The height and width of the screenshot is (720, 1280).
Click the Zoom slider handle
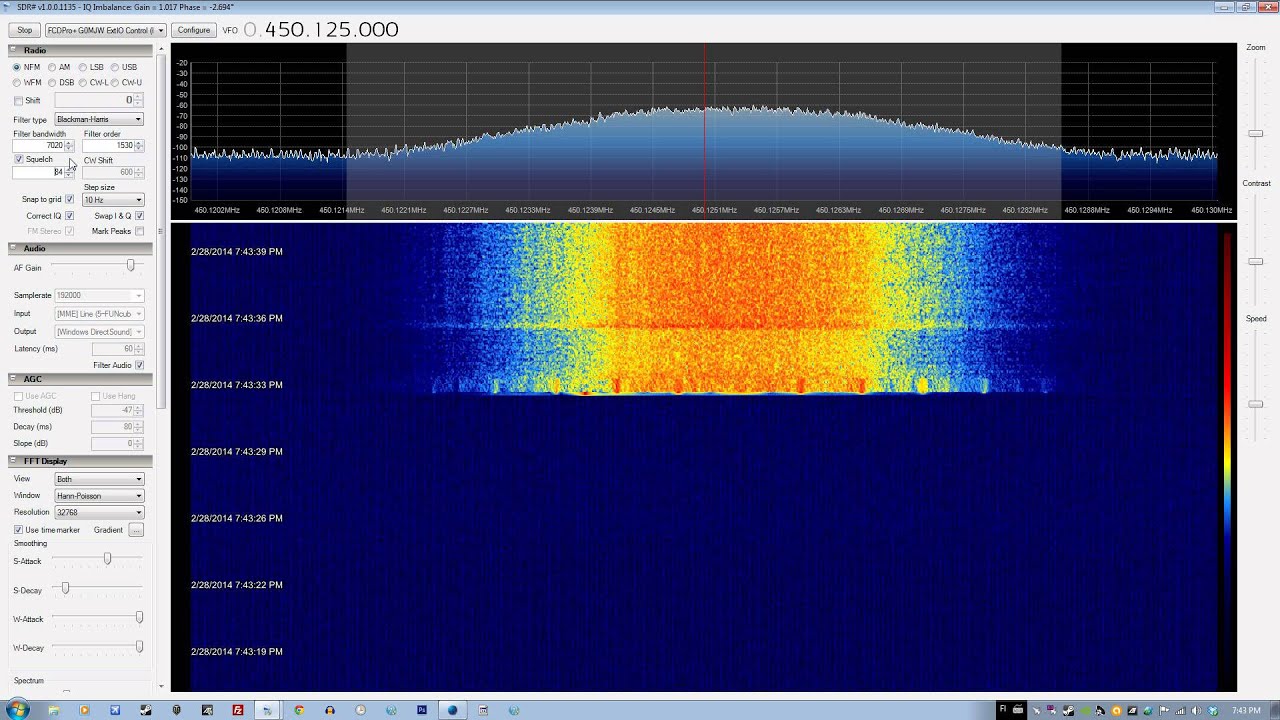pos(1255,133)
